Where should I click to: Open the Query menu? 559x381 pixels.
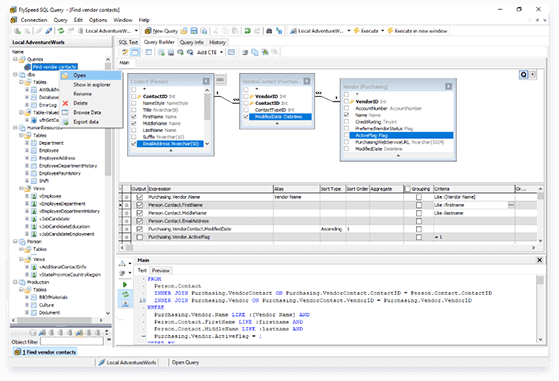click(60, 20)
